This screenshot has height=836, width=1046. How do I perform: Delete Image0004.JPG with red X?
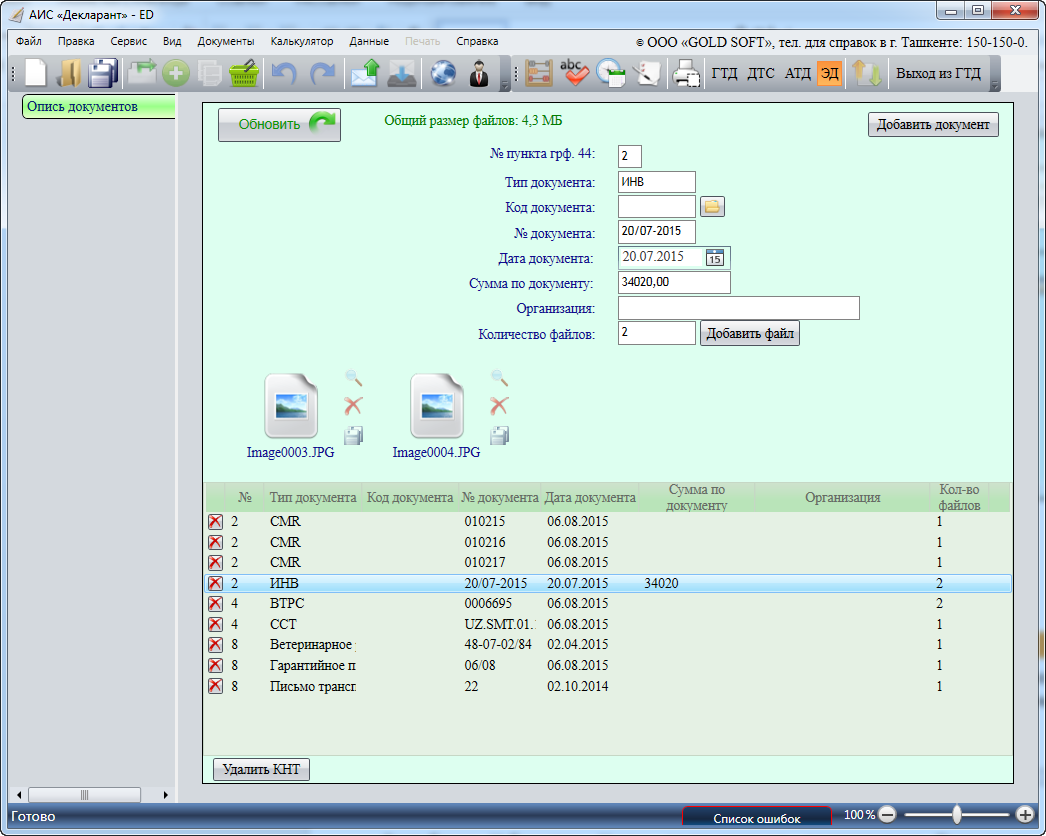pos(499,406)
